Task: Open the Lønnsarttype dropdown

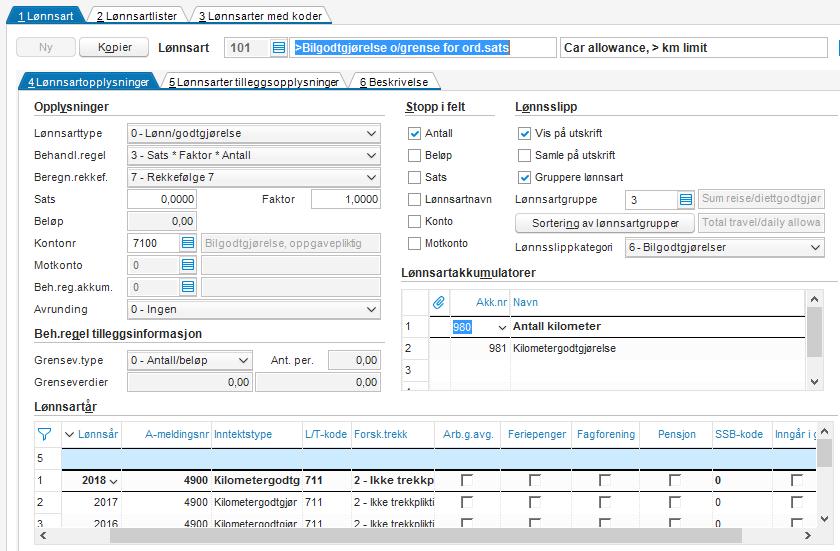Action: point(371,133)
